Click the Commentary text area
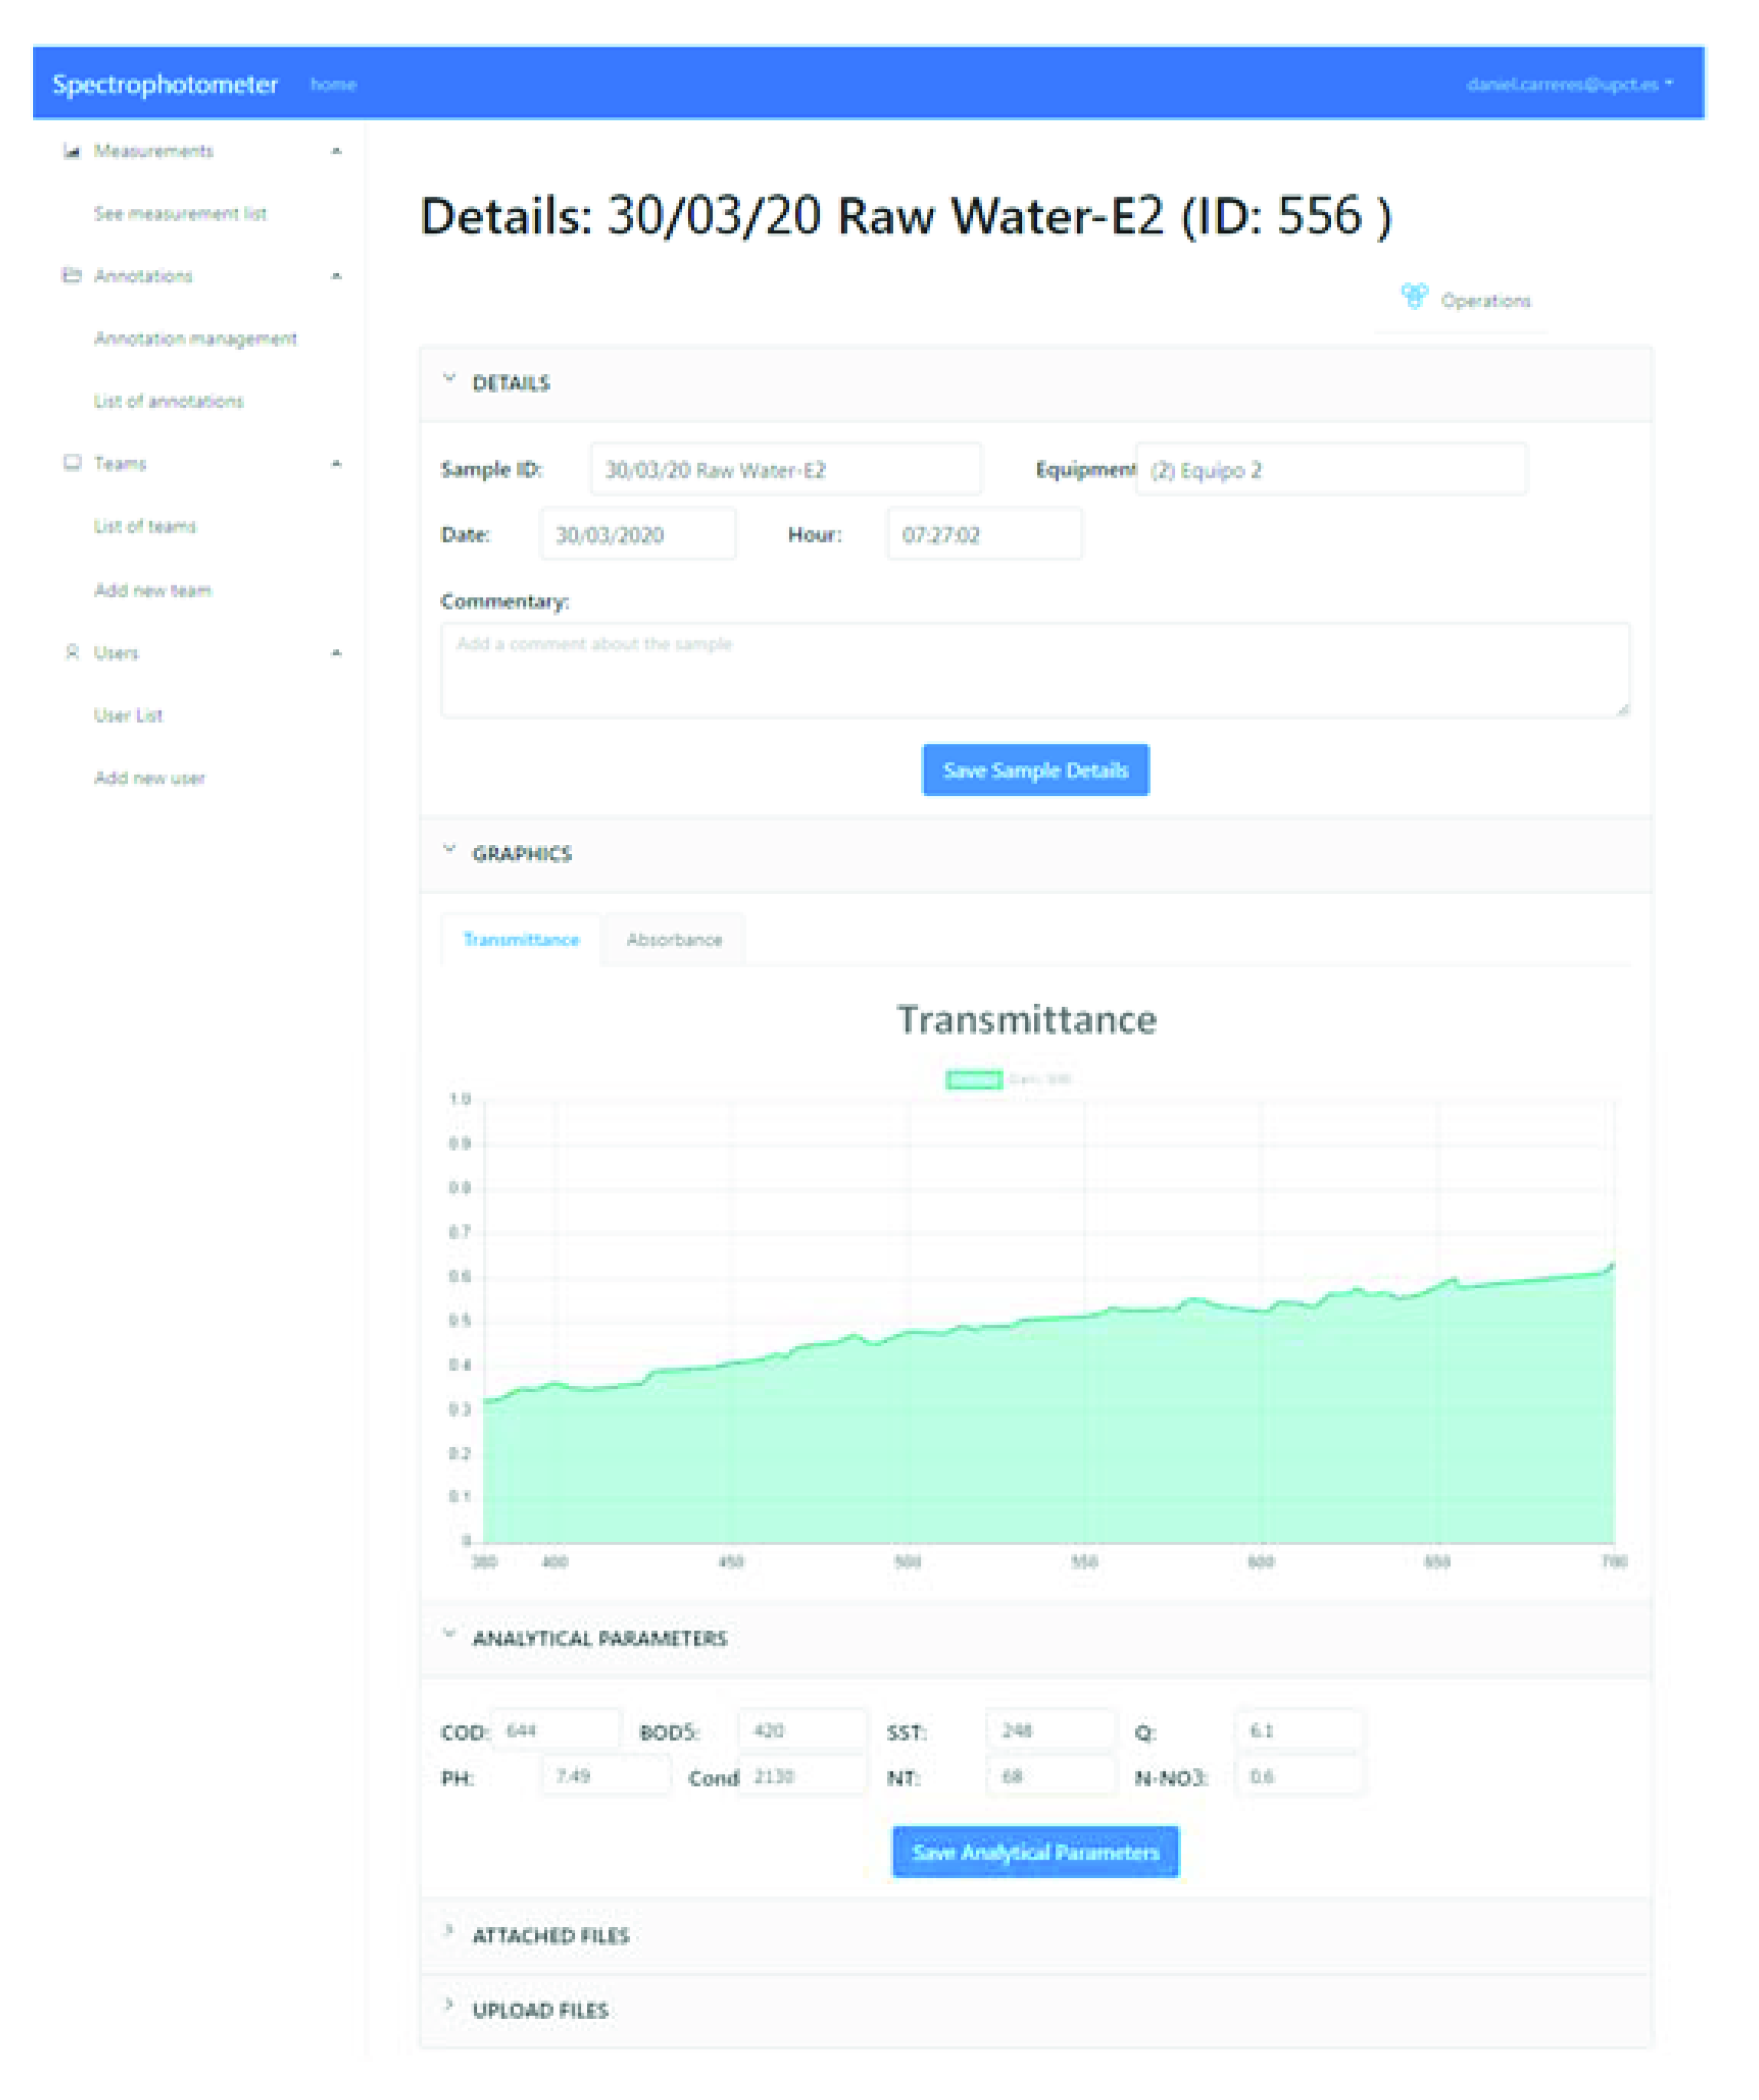Screen dimensions: 1759x2100 click(1034, 670)
